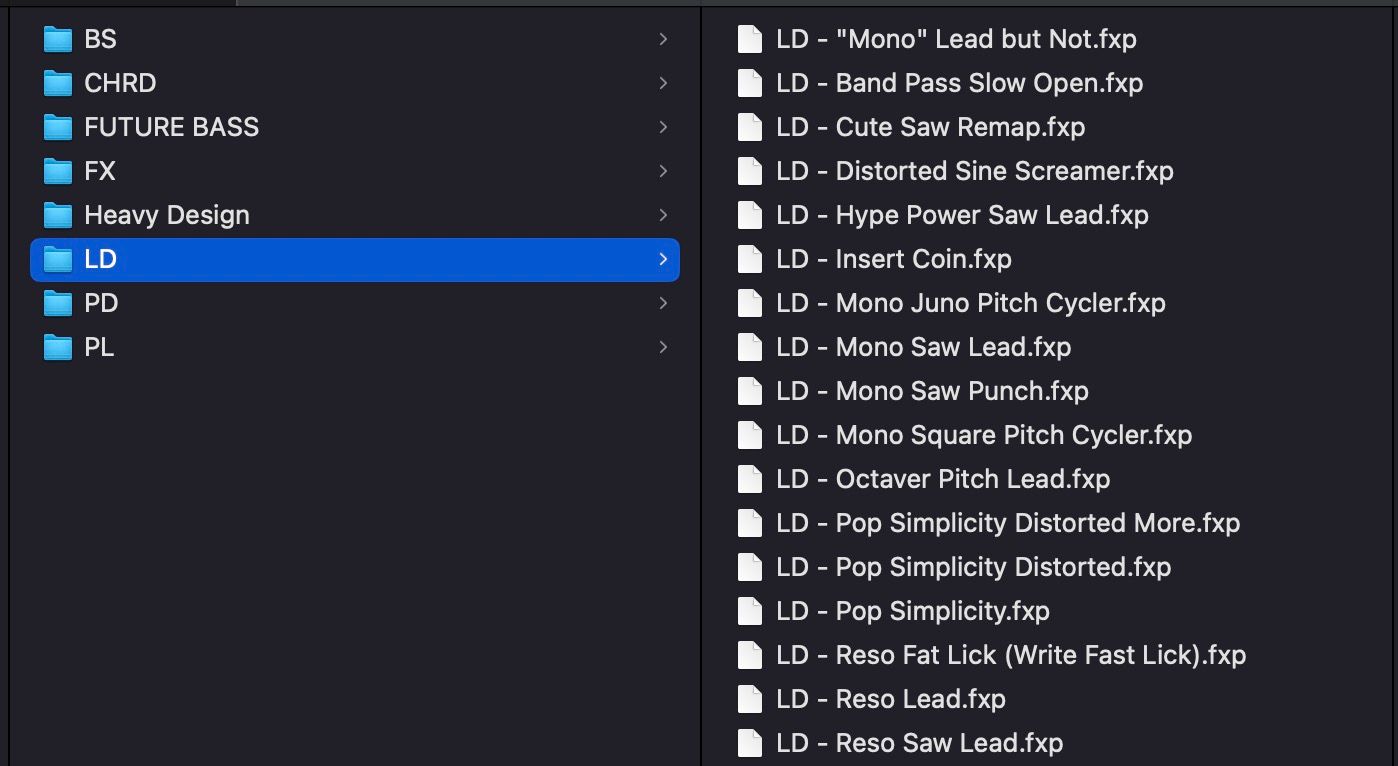
Task: Select LD - Pop Simplicity.fxp file
Action: coord(942,611)
